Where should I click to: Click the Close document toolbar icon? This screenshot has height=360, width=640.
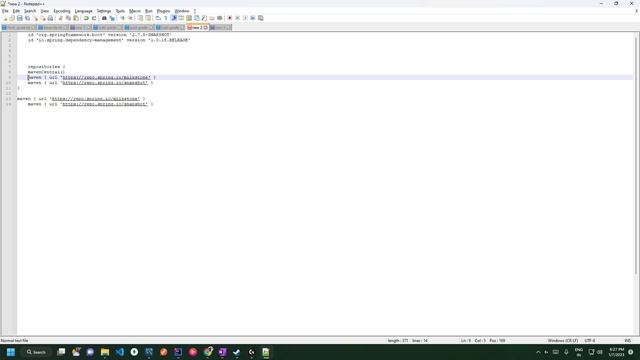(x=35, y=18)
